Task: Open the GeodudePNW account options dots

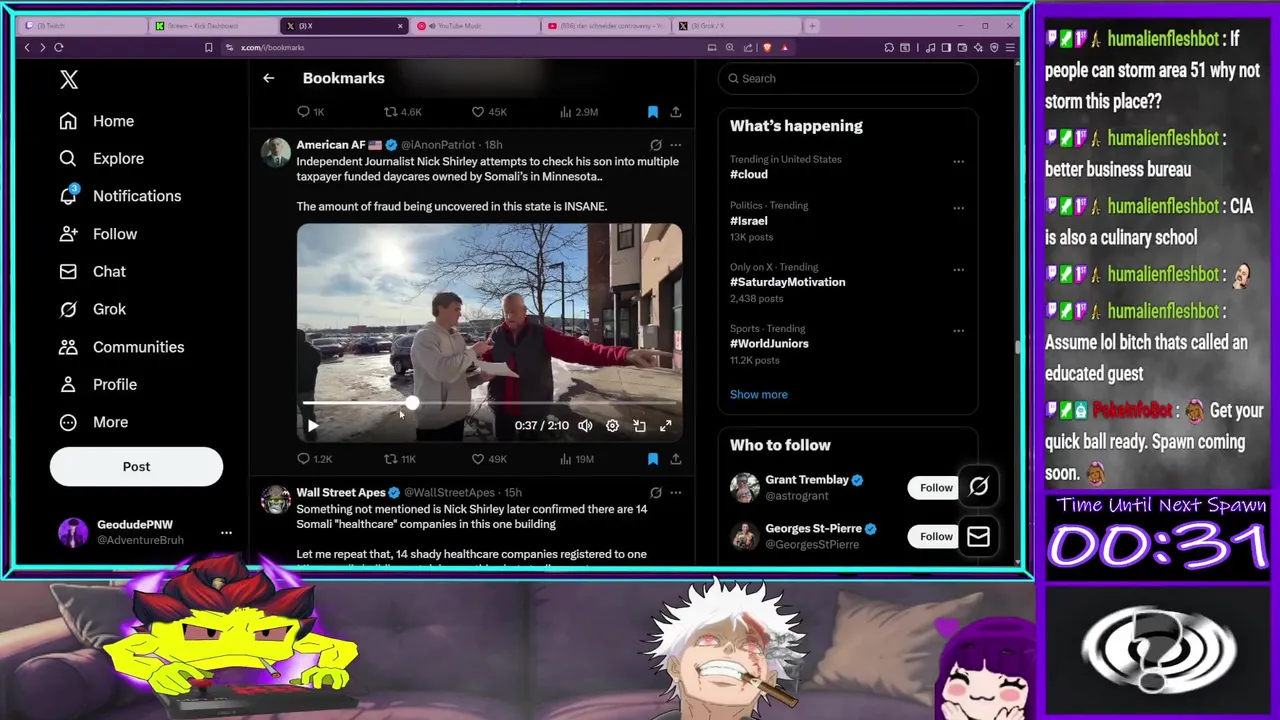Action: [226, 532]
